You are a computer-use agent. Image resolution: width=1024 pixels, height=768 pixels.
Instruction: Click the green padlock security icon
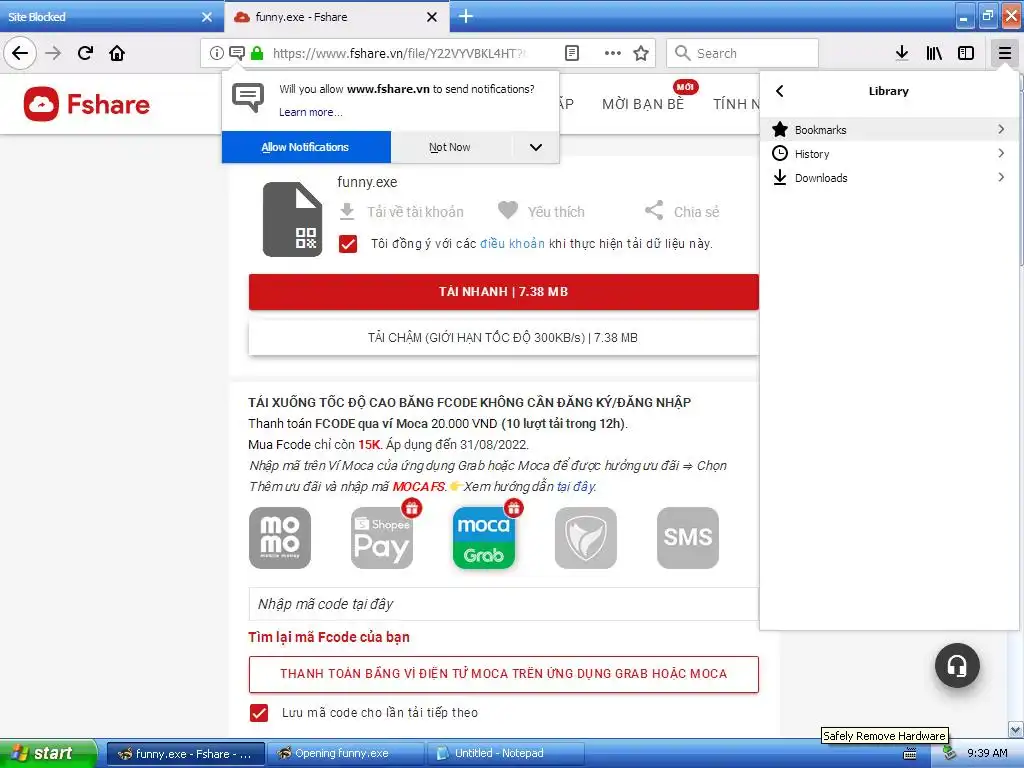(x=257, y=53)
